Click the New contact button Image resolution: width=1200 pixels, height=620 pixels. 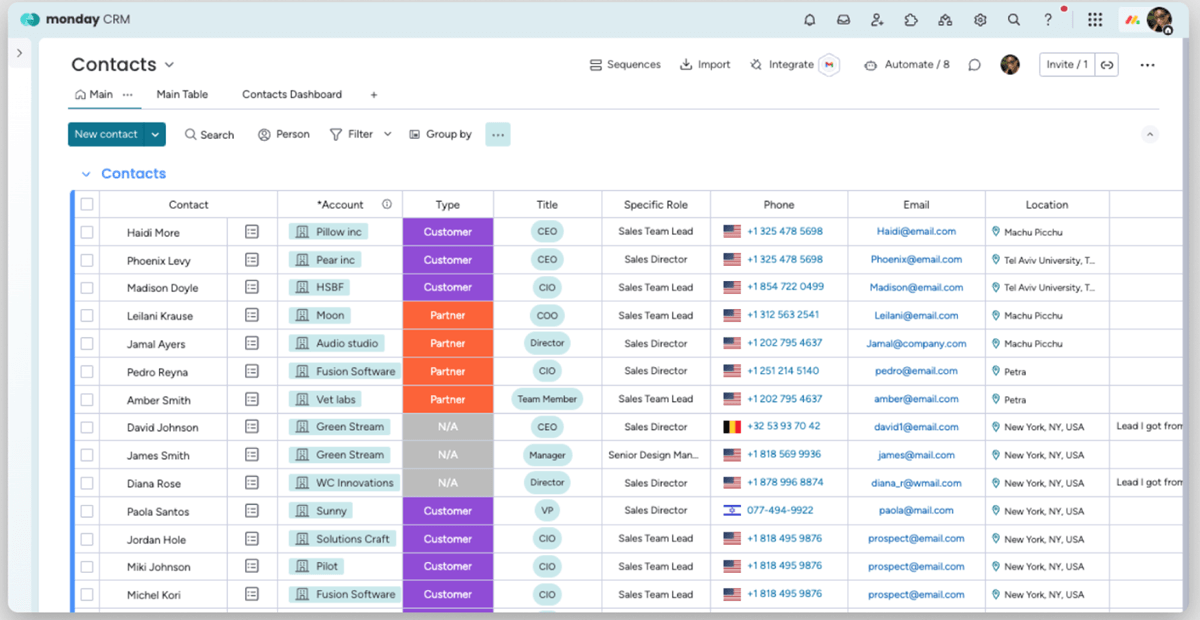106,134
